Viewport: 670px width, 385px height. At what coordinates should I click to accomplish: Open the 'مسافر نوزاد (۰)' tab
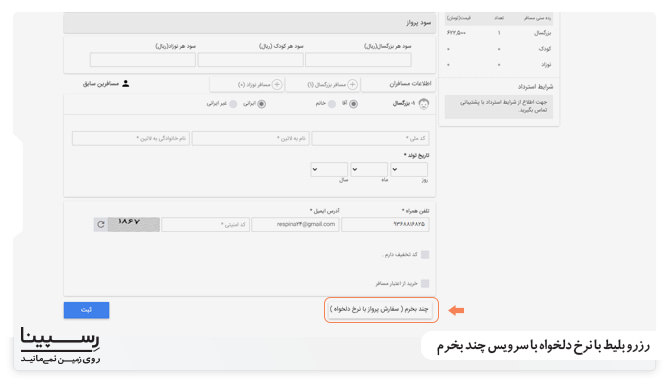click(247, 84)
